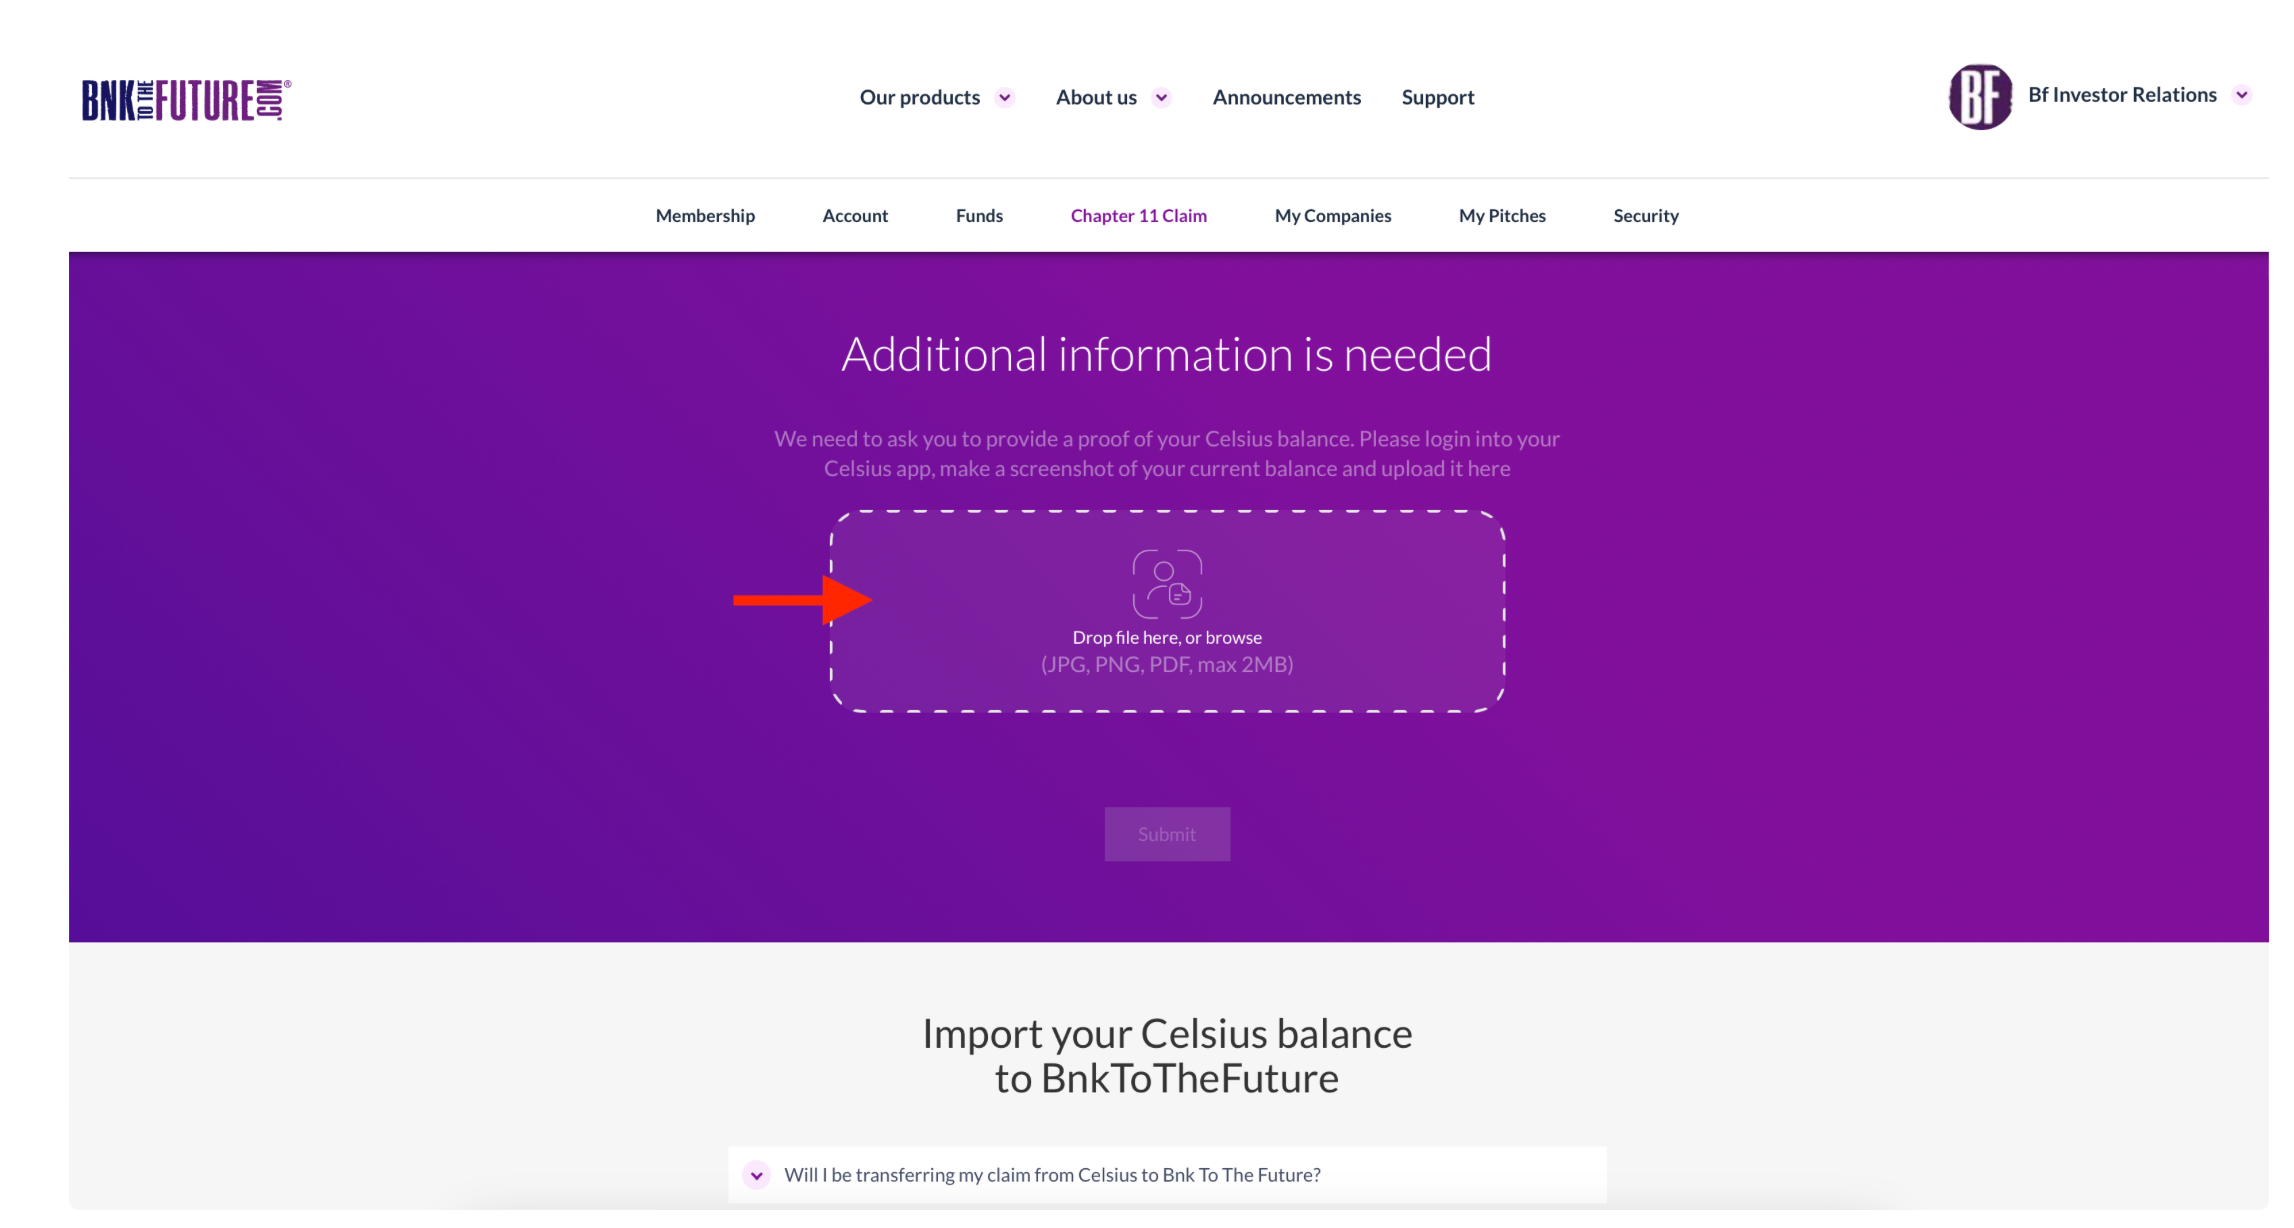
Task: Switch to the Membership tab
Action: pos(705,216)
